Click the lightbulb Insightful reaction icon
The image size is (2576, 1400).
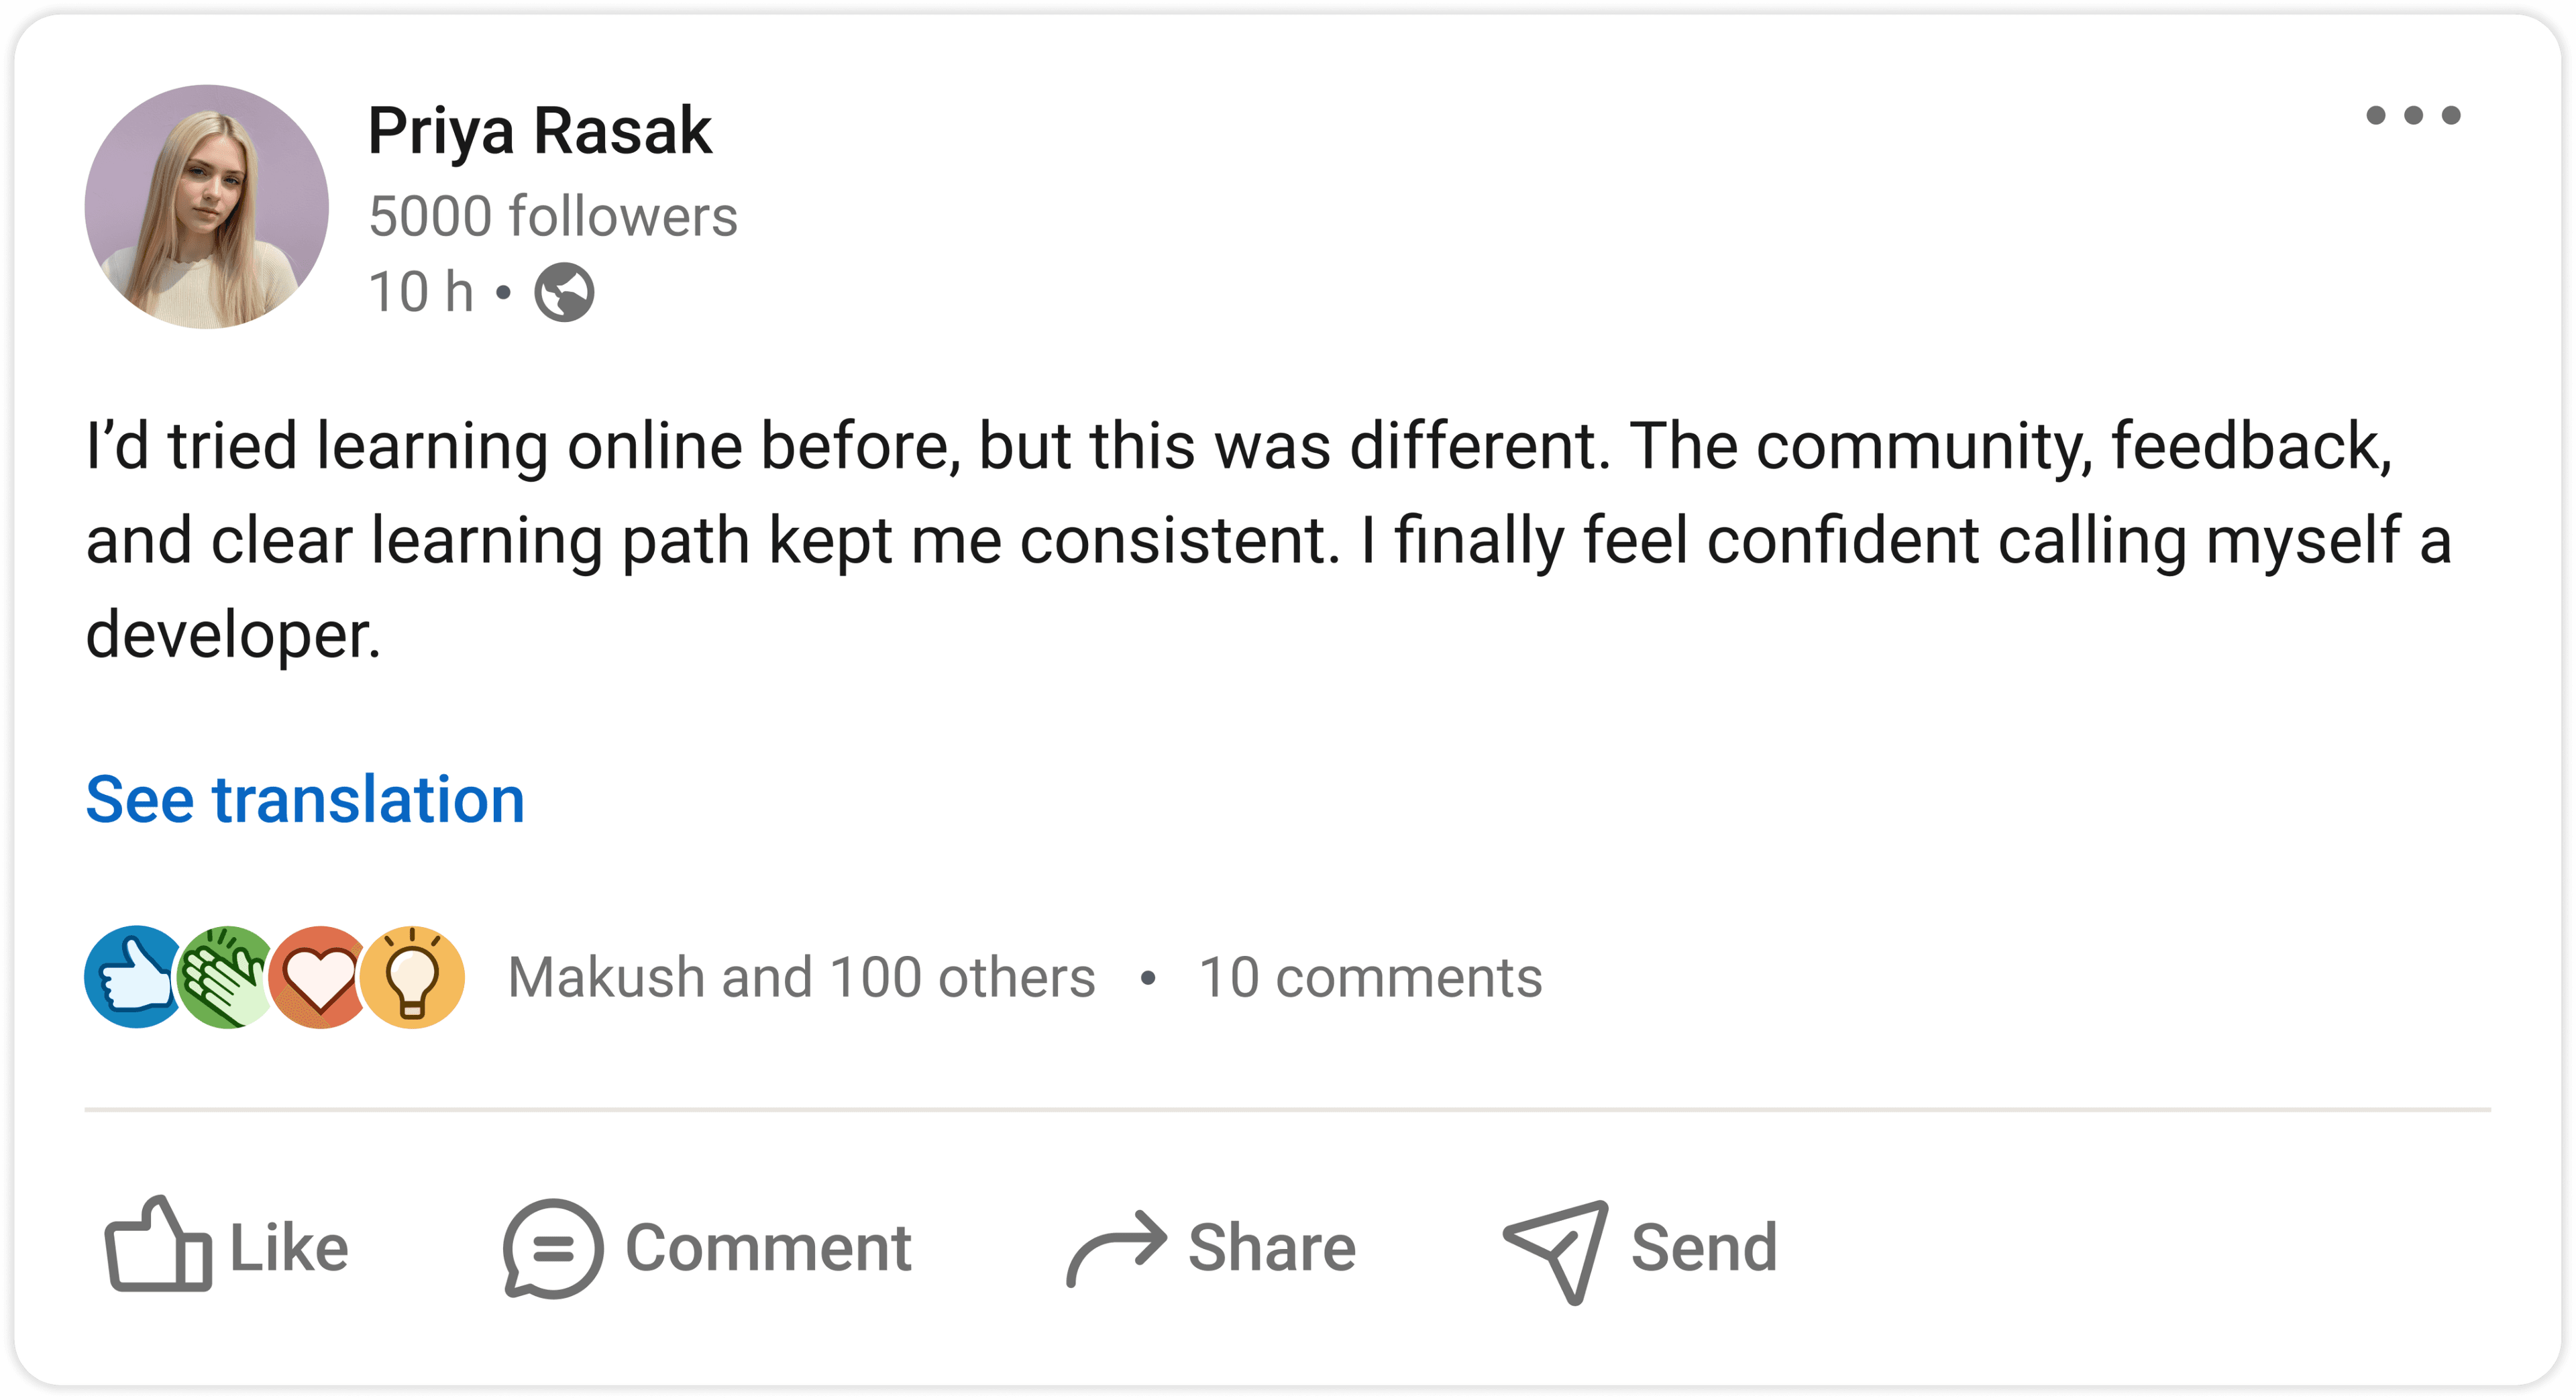pyautogui.click(x=412, y=977)
